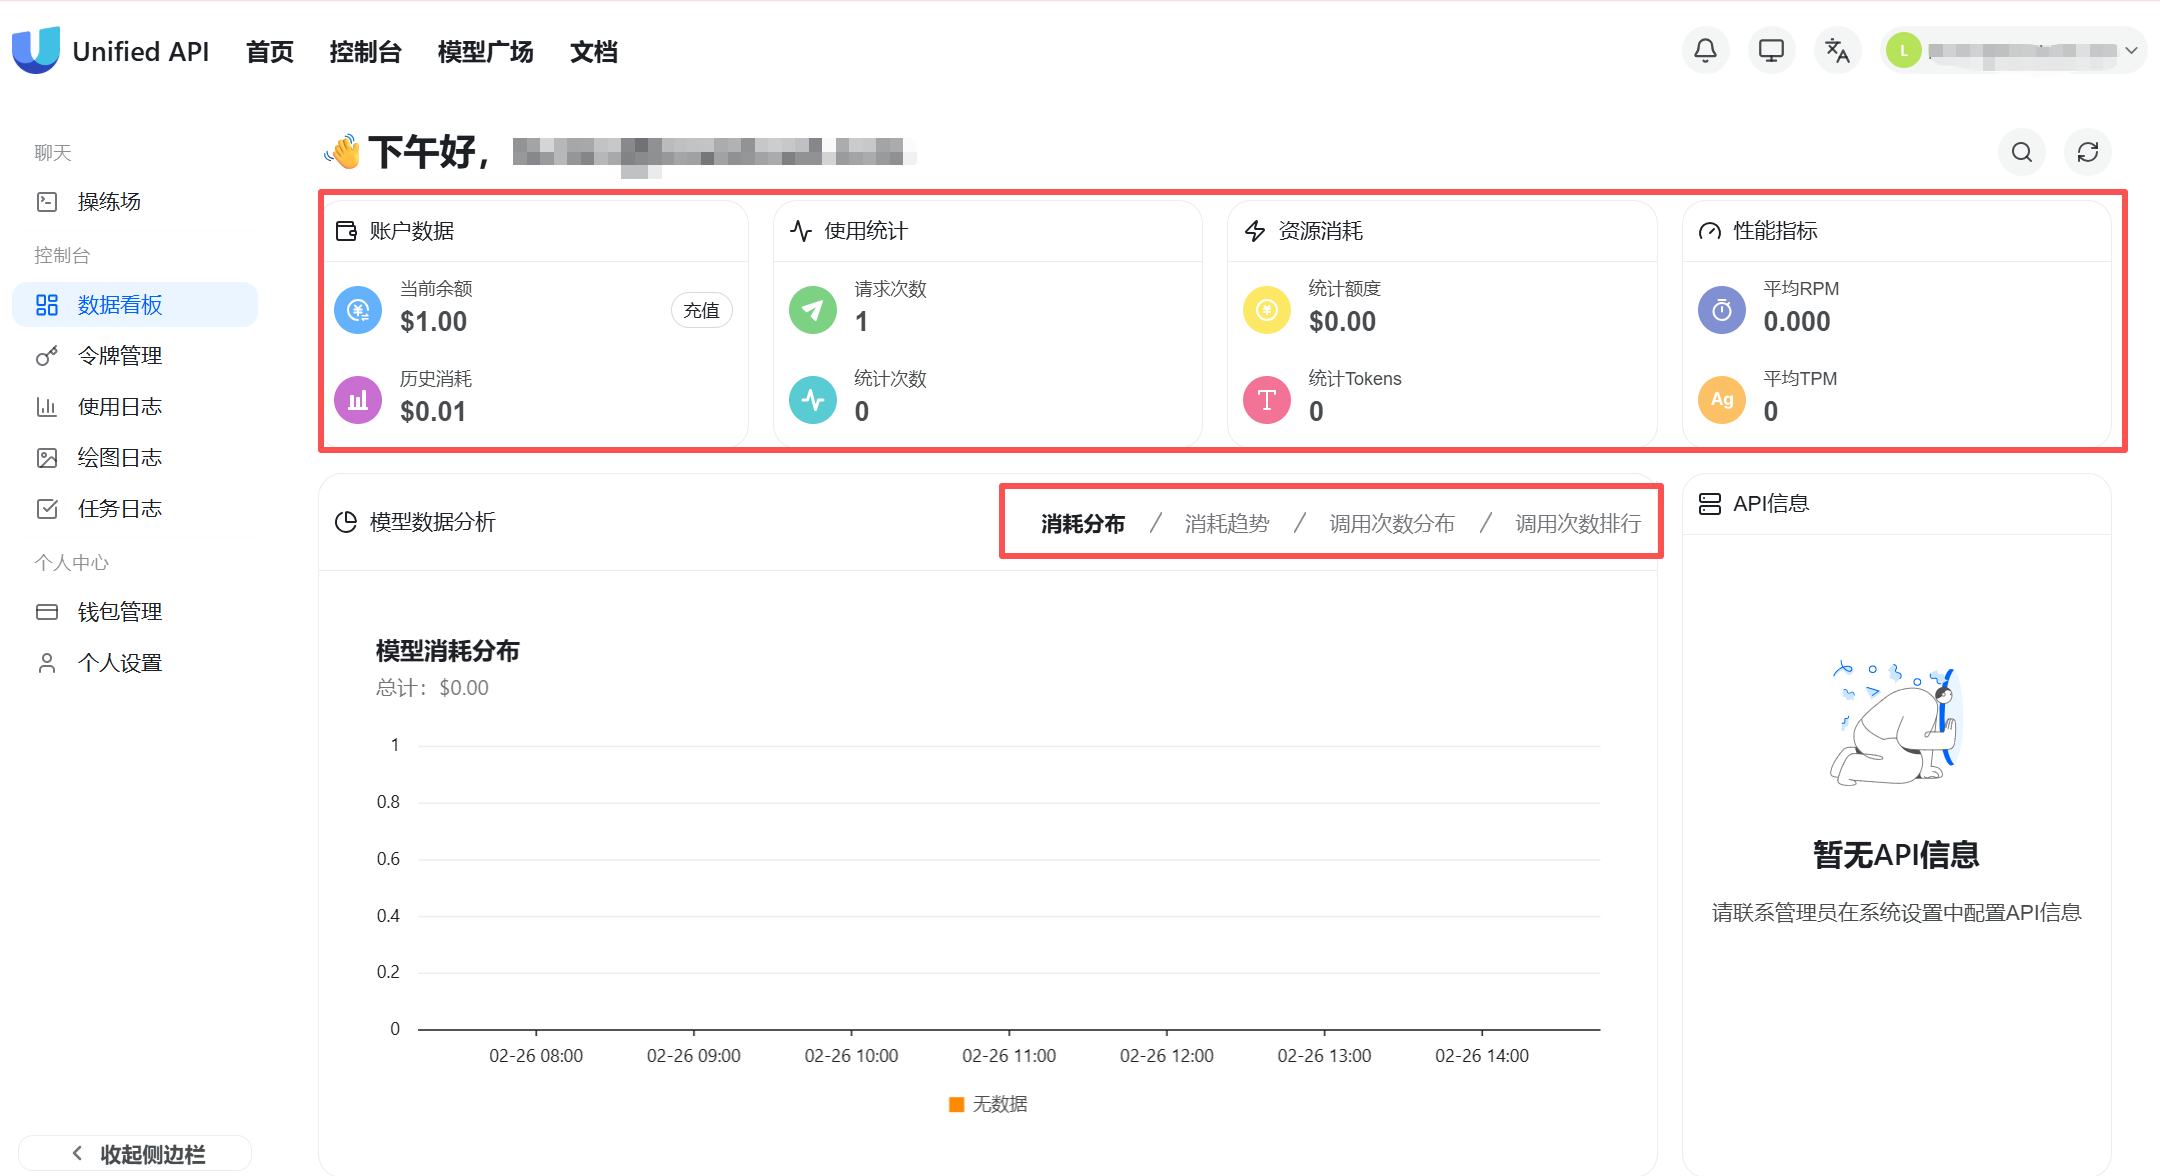Click the monitor theme switch icon

coord(1771,50)
